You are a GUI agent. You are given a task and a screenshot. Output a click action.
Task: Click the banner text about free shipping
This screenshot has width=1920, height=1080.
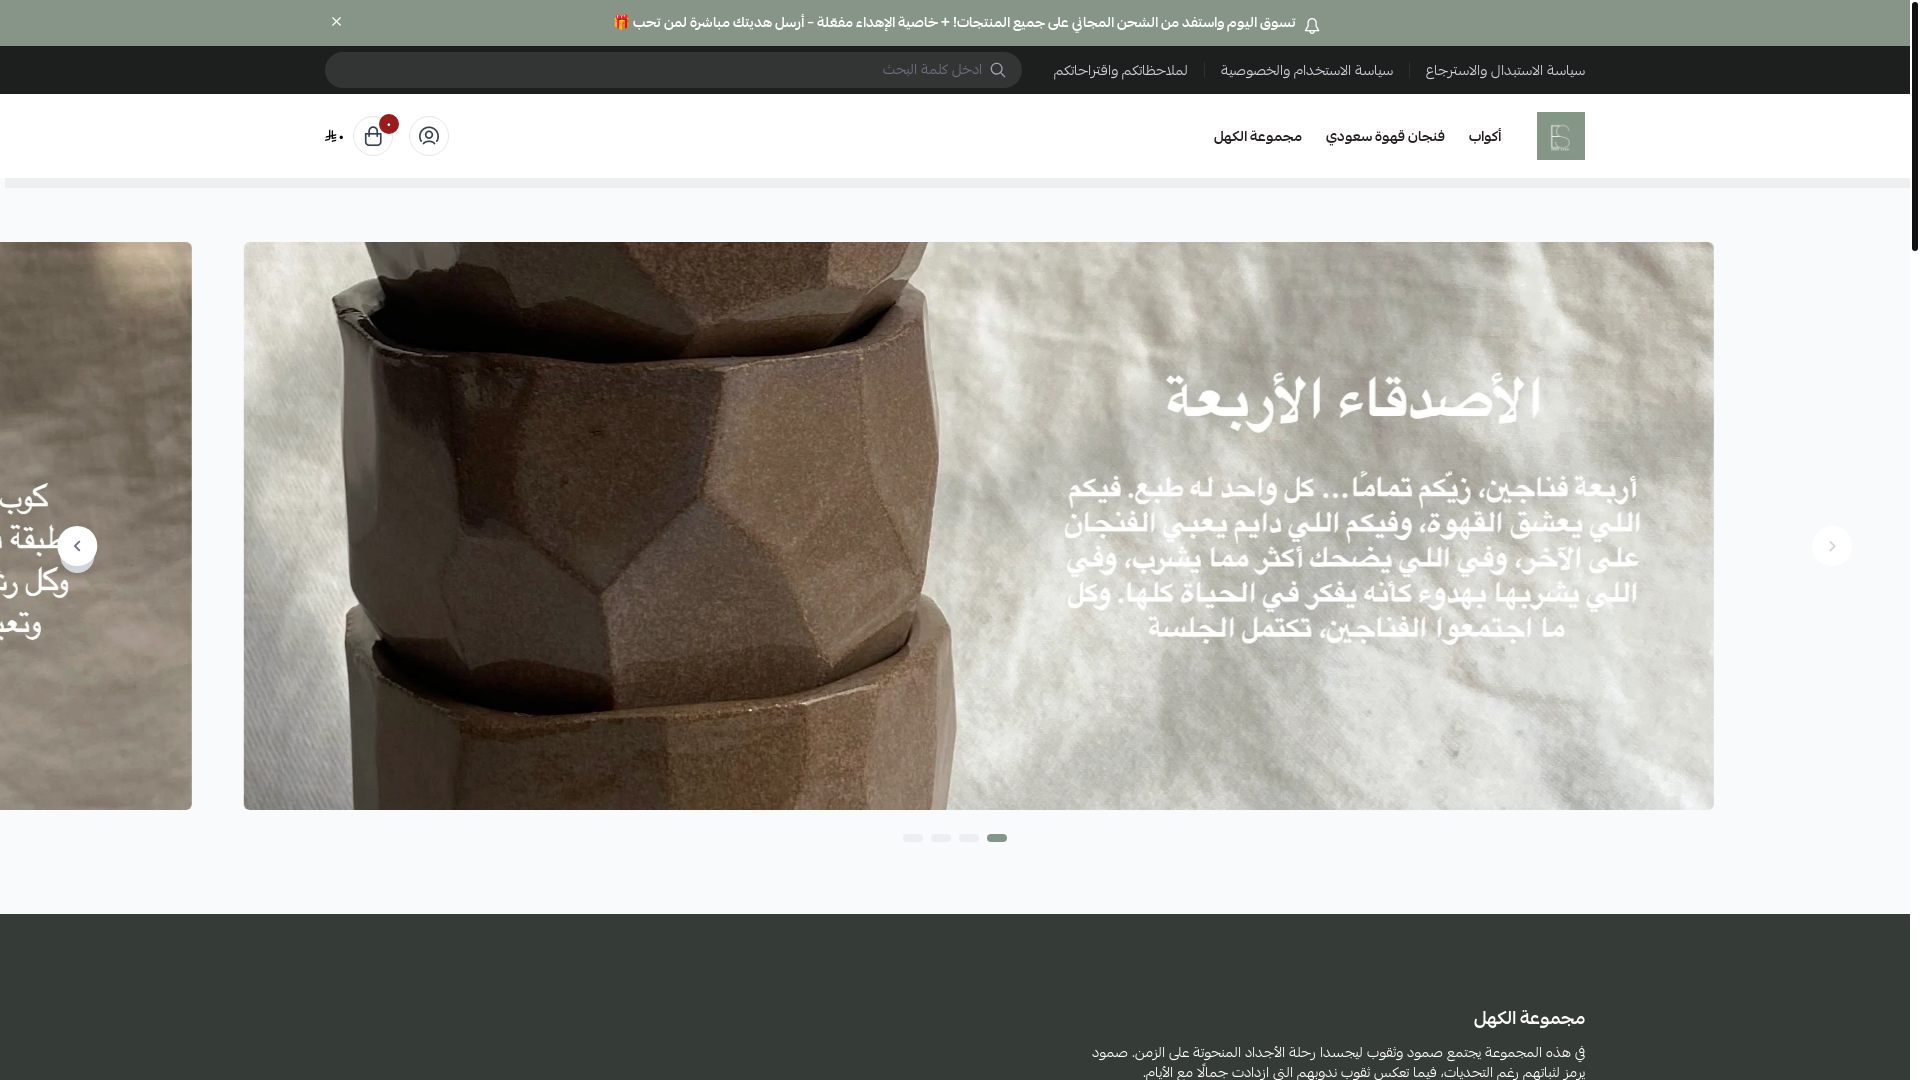tap(954, 23)
